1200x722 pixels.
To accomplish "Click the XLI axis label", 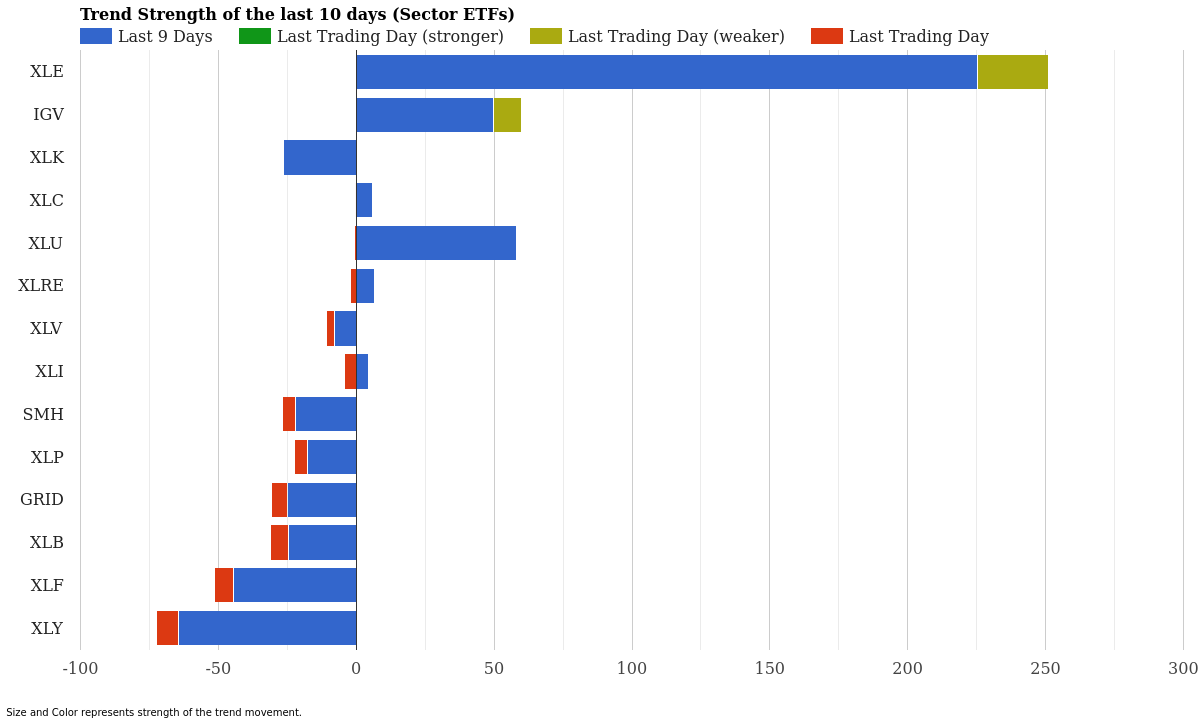I will (x=50, y=372).
